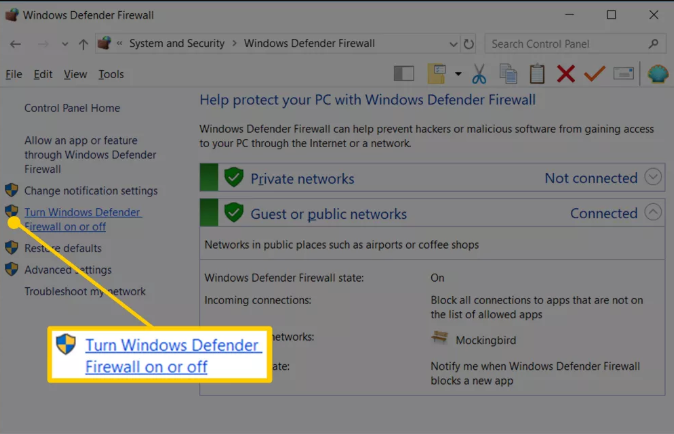Open the File menu

click(14, 74)
